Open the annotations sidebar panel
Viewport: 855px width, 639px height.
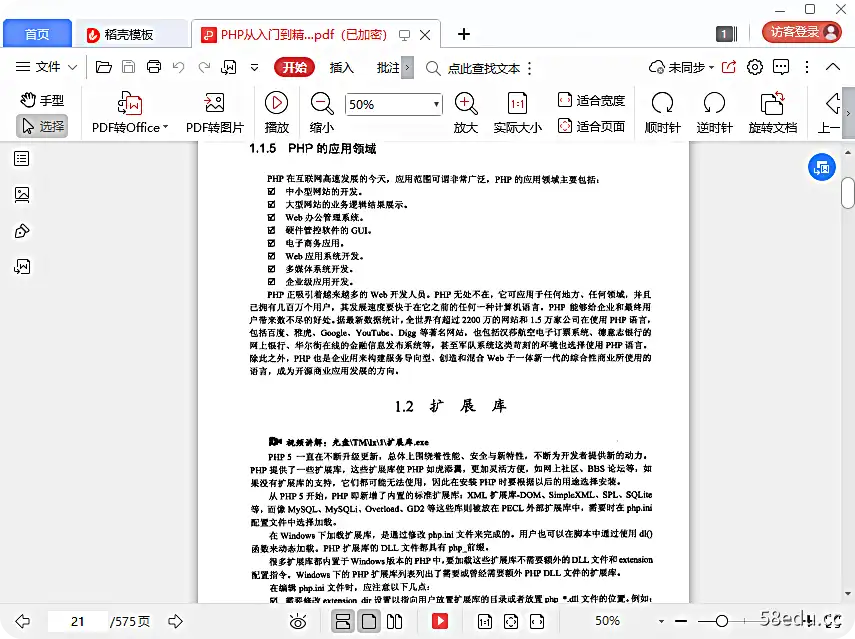pos(22,231)
